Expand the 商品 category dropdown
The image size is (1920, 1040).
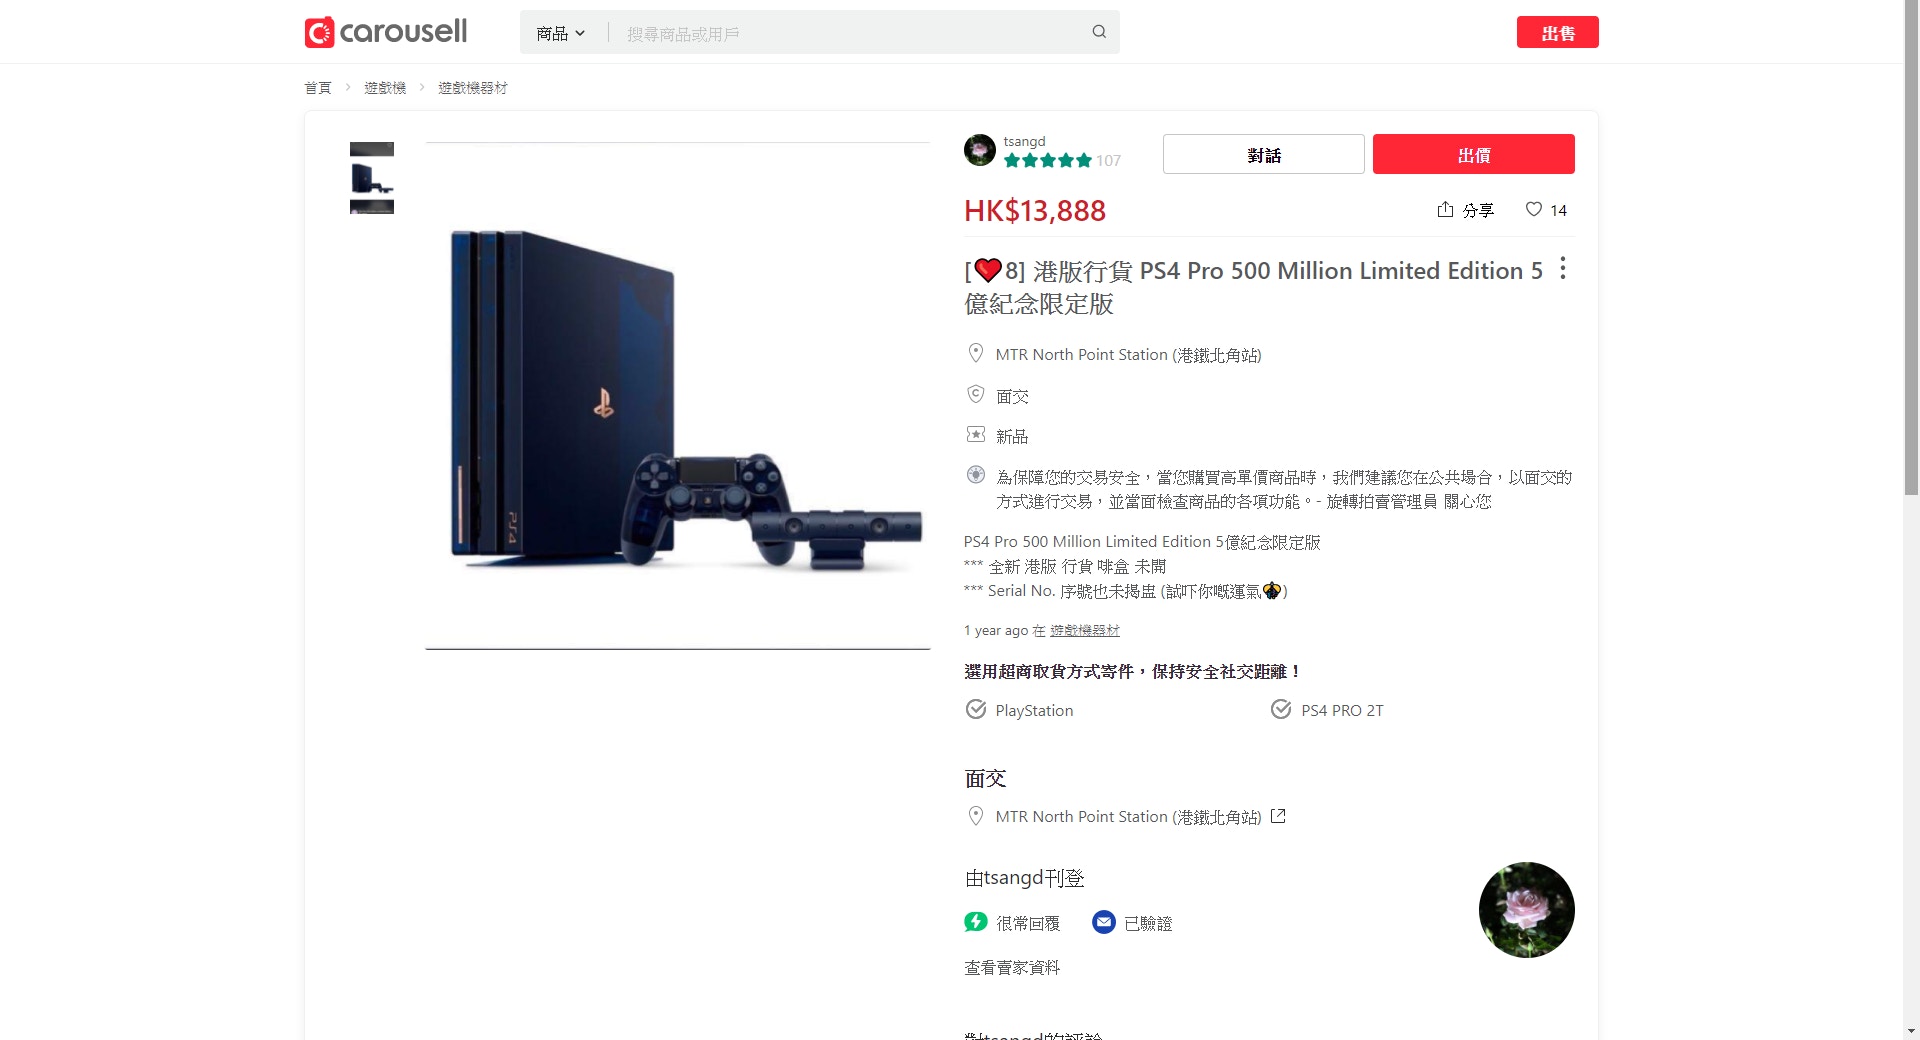tap(561, 33)
